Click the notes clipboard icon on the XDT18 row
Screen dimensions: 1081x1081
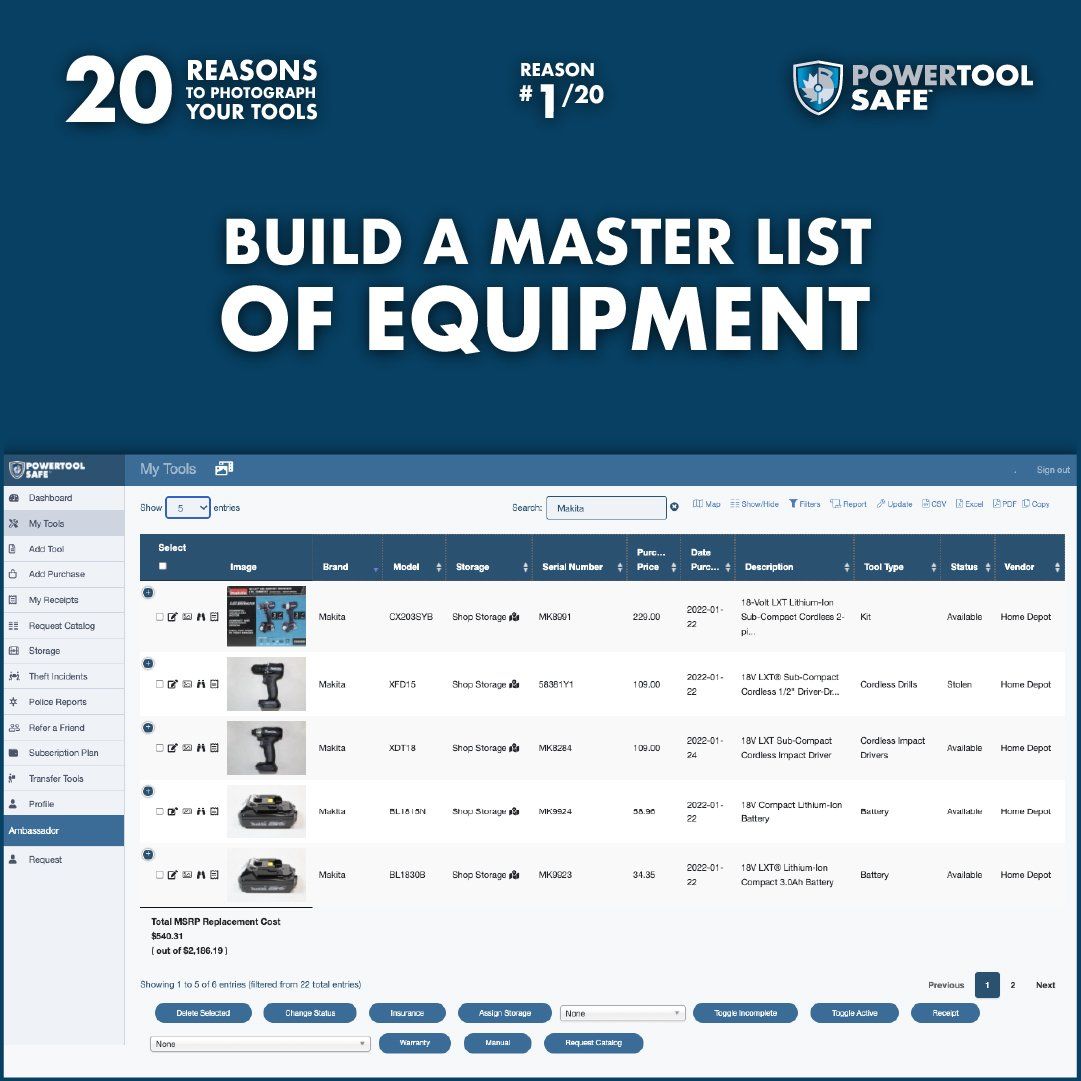click(x=214, y=748)
